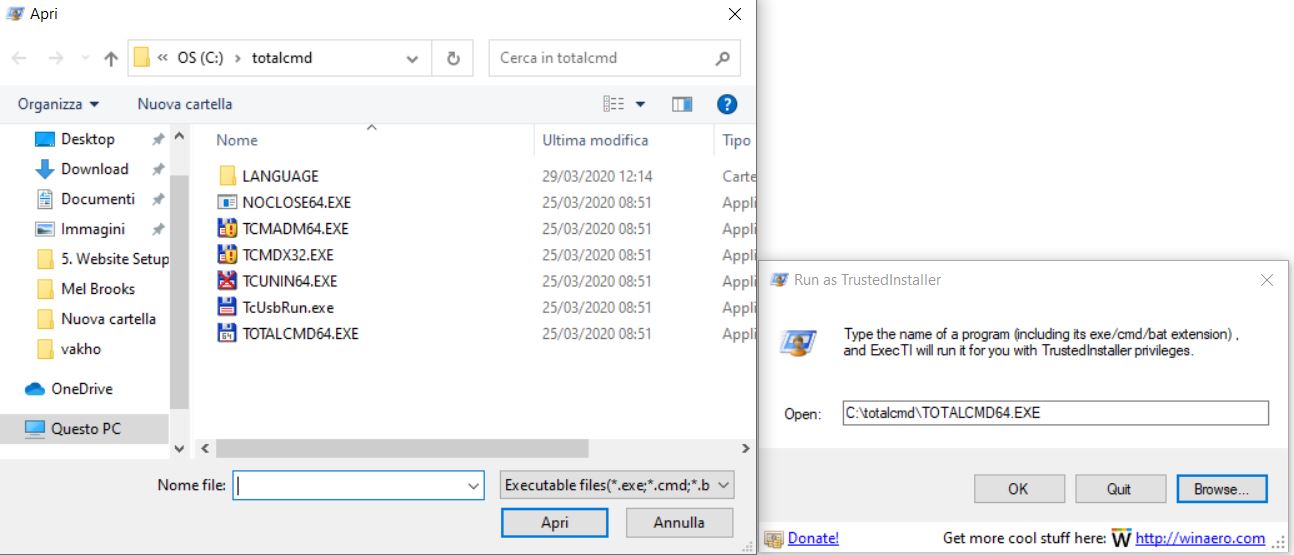Click the TOTALCMD64.EXE floppy icon
This screenshot has height=555, width=1294.
[x=227, y=334]
